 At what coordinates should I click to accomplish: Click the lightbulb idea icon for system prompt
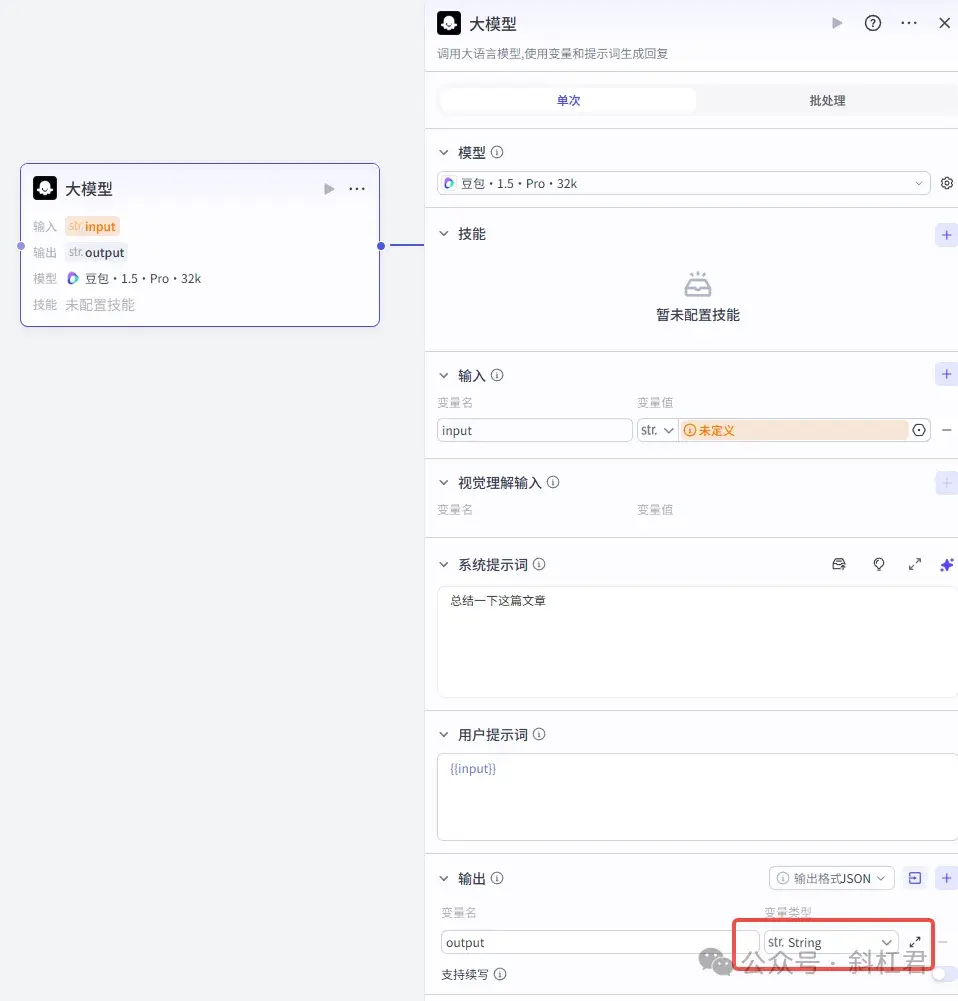879,564
